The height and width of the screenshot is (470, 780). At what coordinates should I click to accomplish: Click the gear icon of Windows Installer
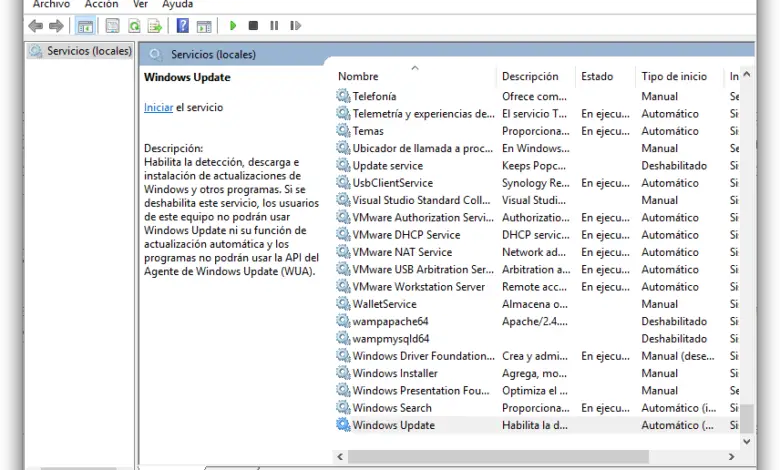(343, 372)
